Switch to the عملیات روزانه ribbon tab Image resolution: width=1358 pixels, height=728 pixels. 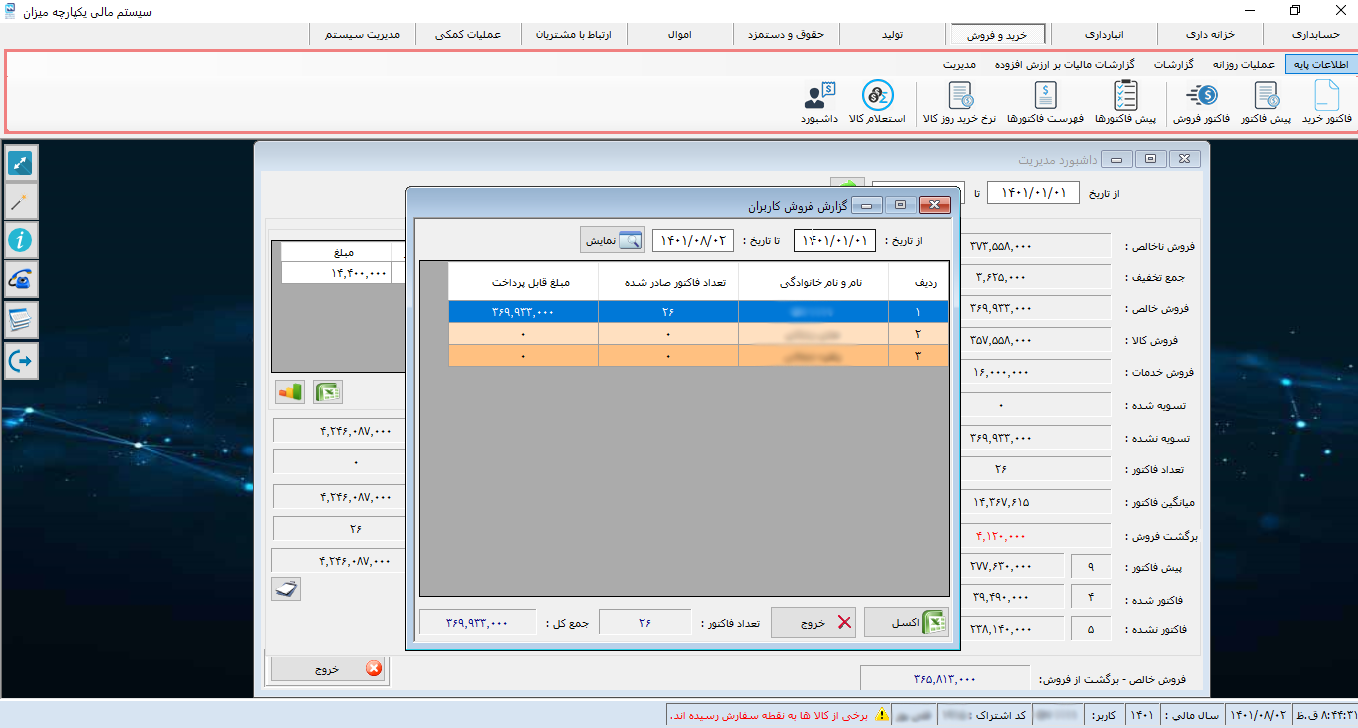1243,64
